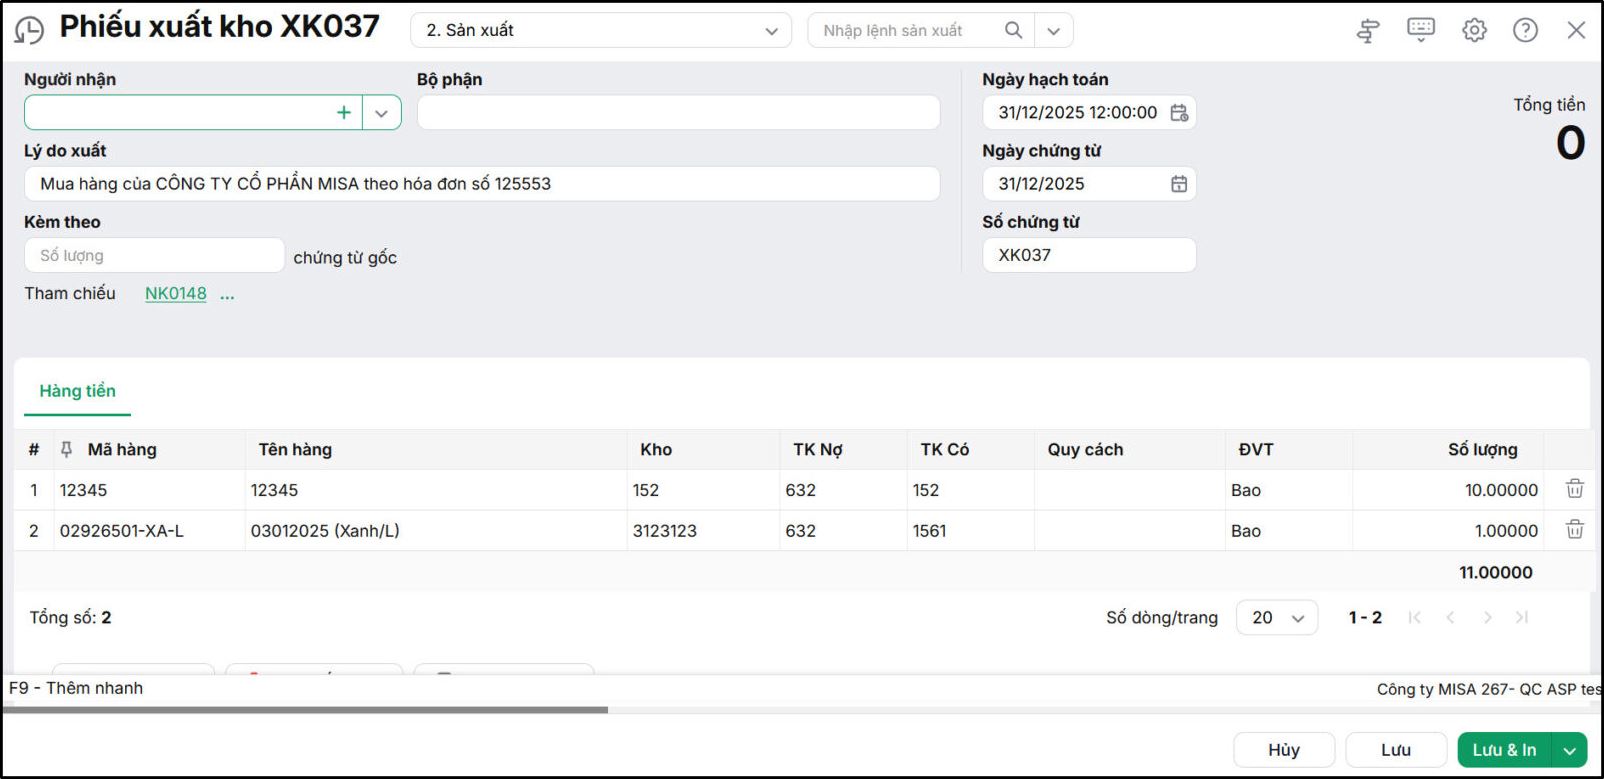Viewport: 1604px width, 779px height.
Task: Click 'F9 - Thêm nhanh' hint text
Action: pyautogui.click(x=76, y=688)
